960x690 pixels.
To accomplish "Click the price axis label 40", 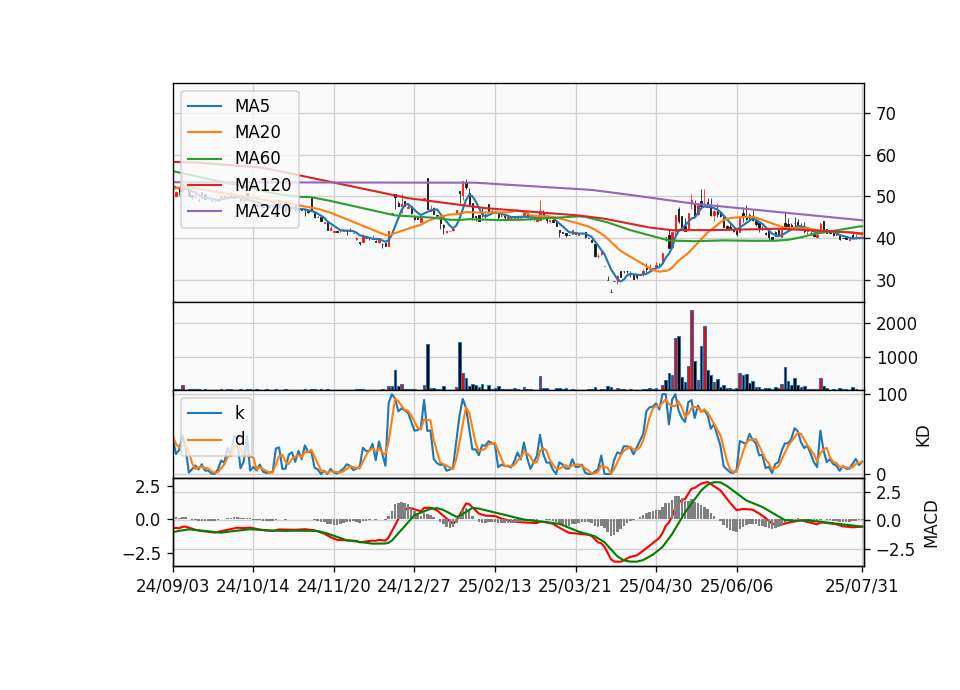I will 886,239.
